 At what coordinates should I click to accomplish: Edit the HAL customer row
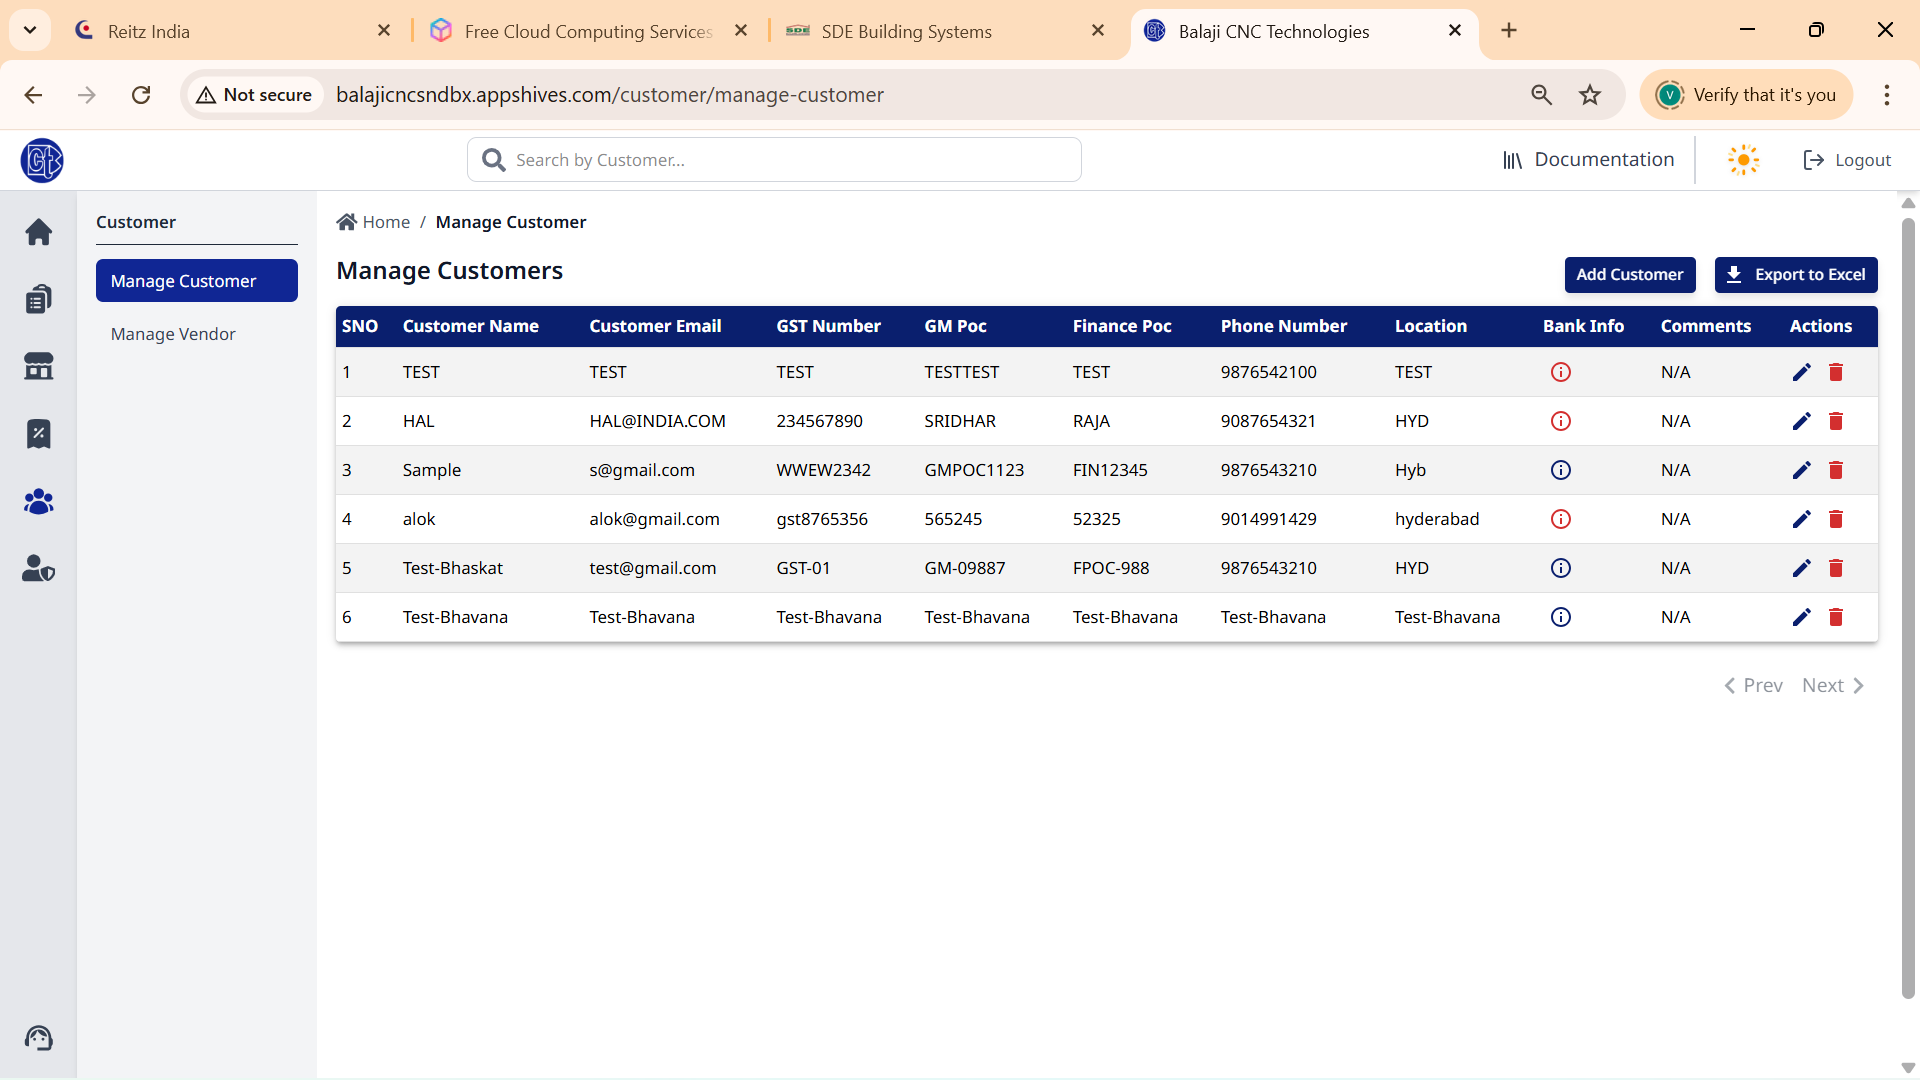(x=1801, y=421)
